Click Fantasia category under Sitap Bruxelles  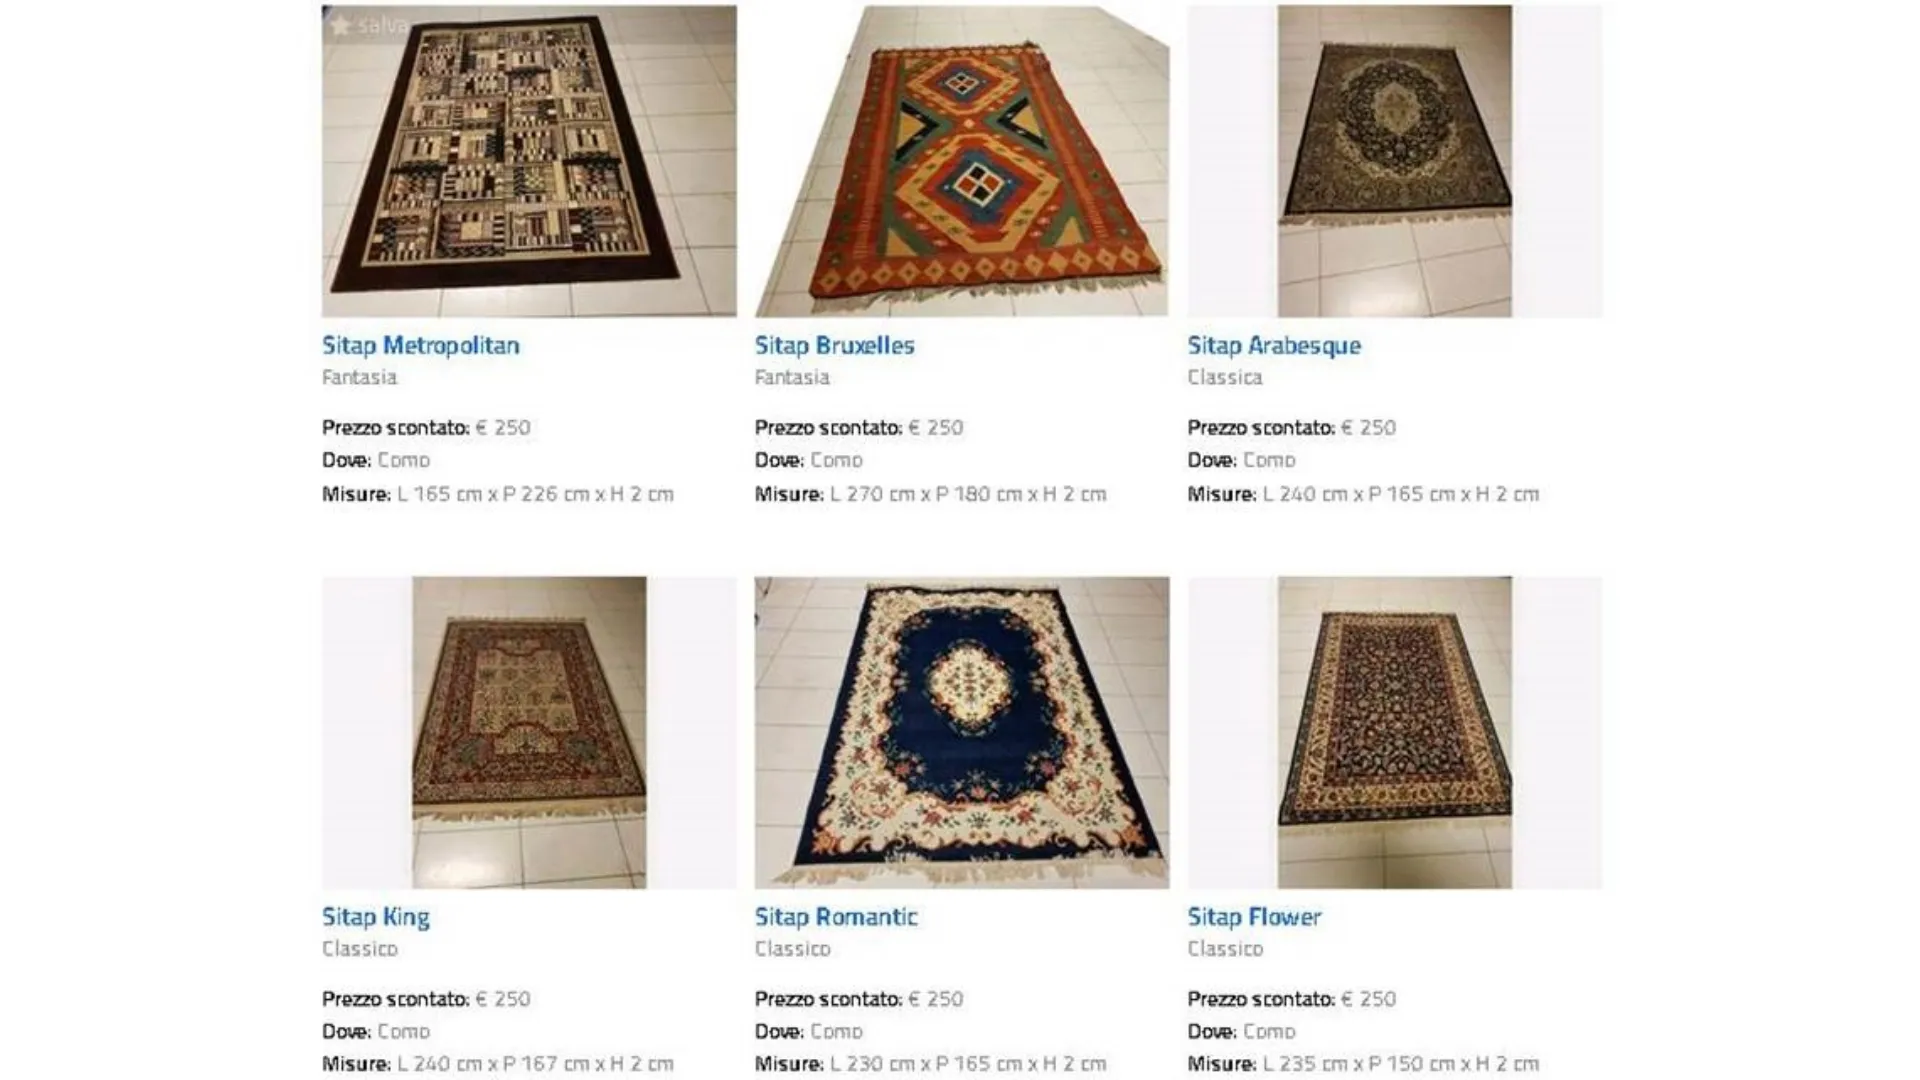[x=792, y=377]
